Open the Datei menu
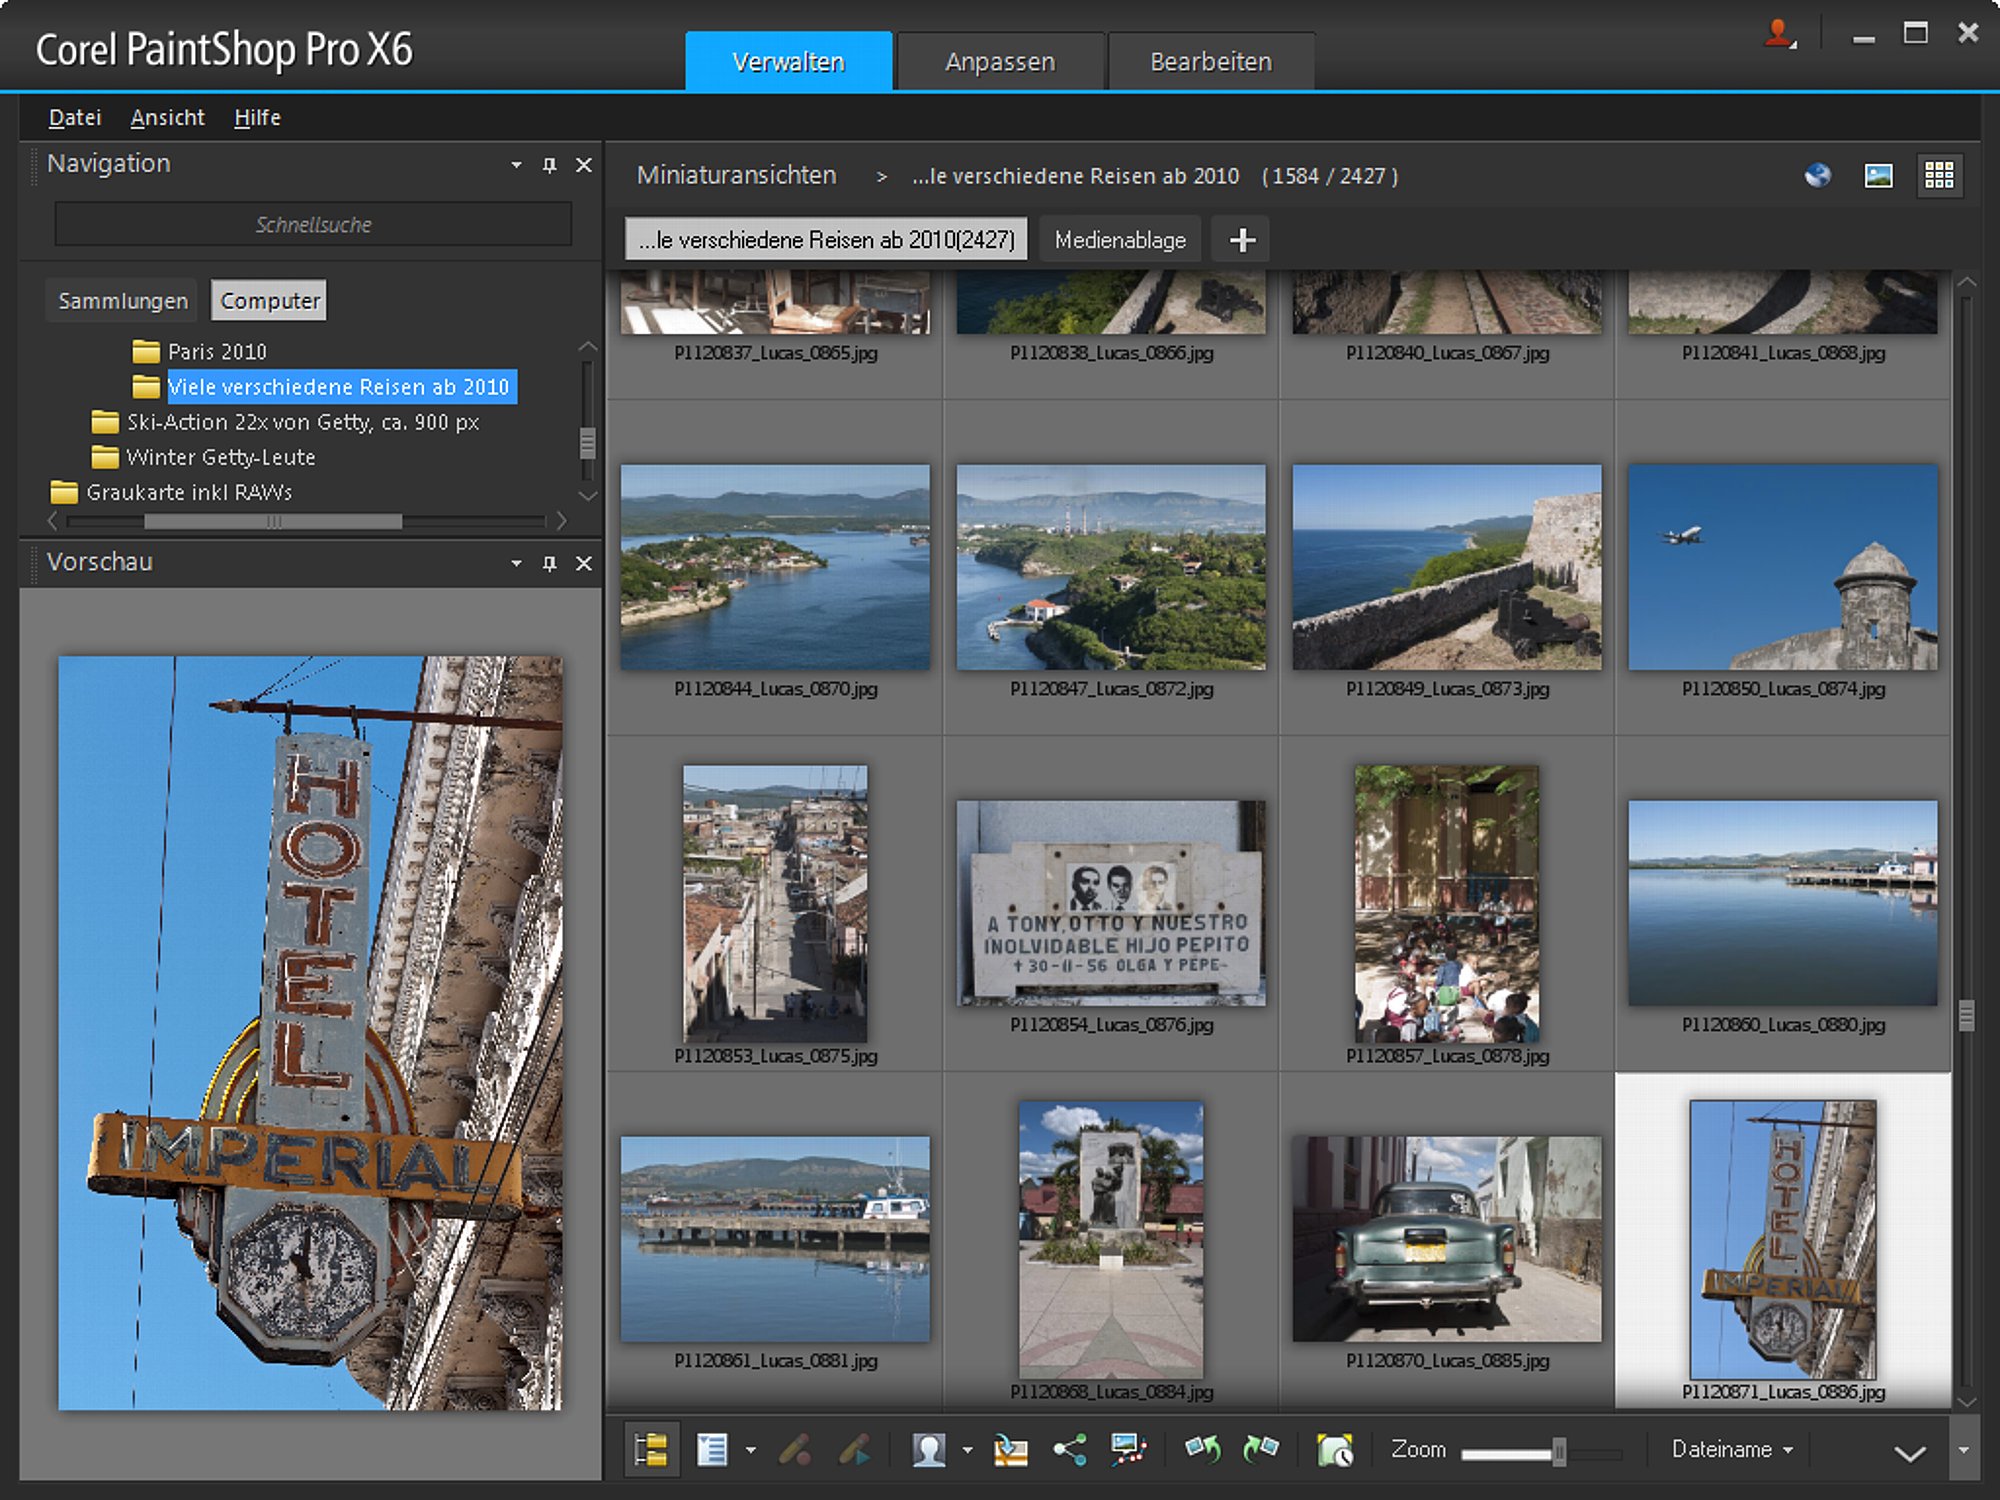This screenshot has height=1500, width=2000. (75, 117)
